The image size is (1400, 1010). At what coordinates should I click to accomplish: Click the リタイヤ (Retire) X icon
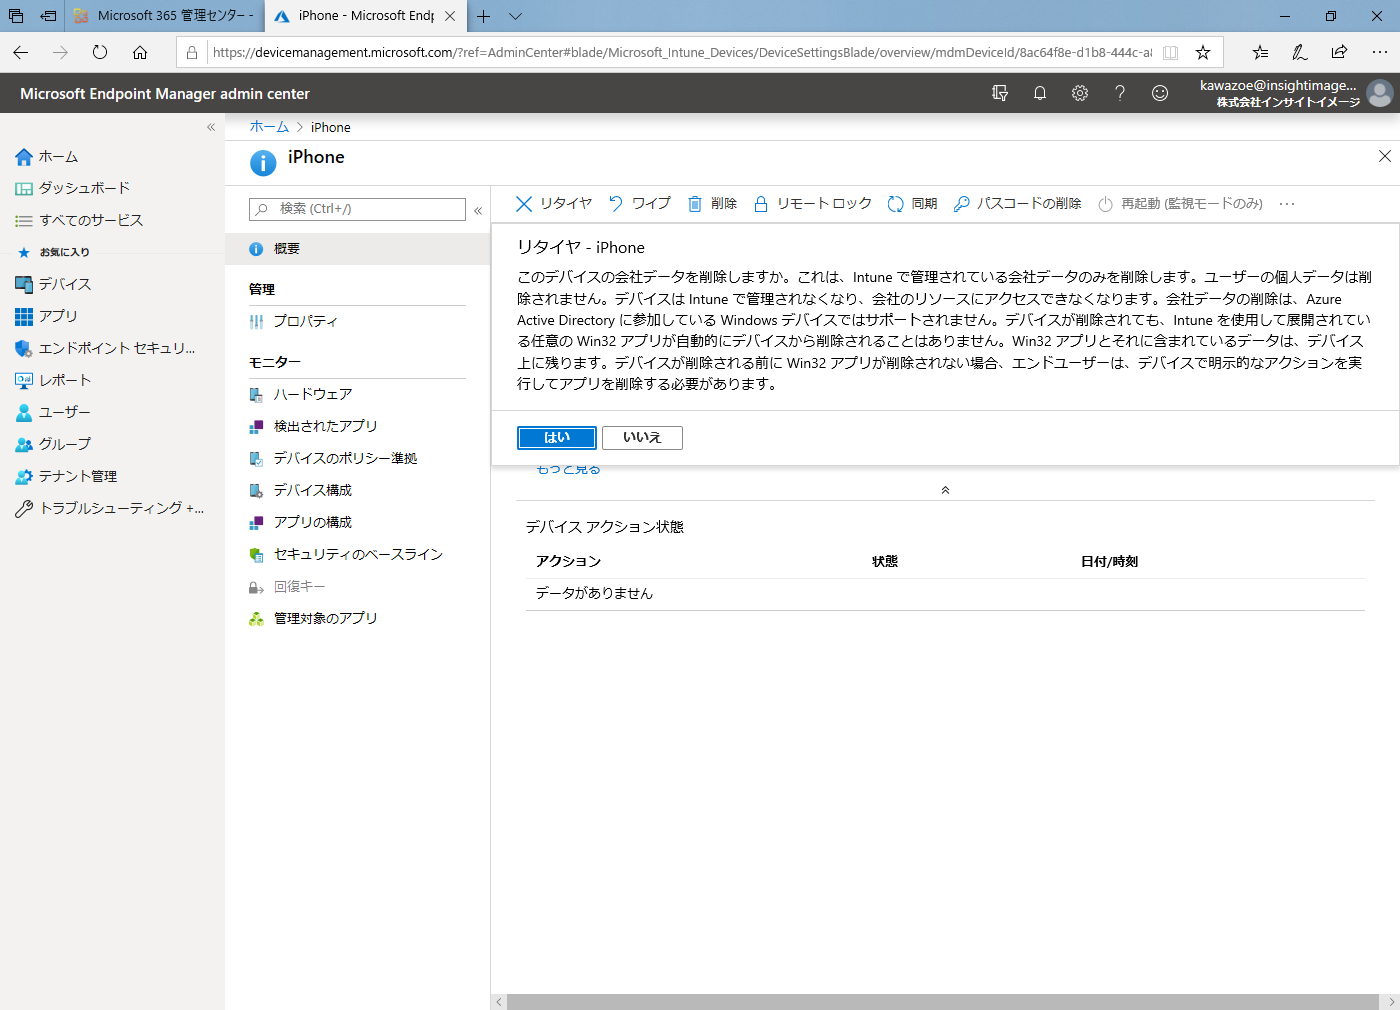[524, 204]
